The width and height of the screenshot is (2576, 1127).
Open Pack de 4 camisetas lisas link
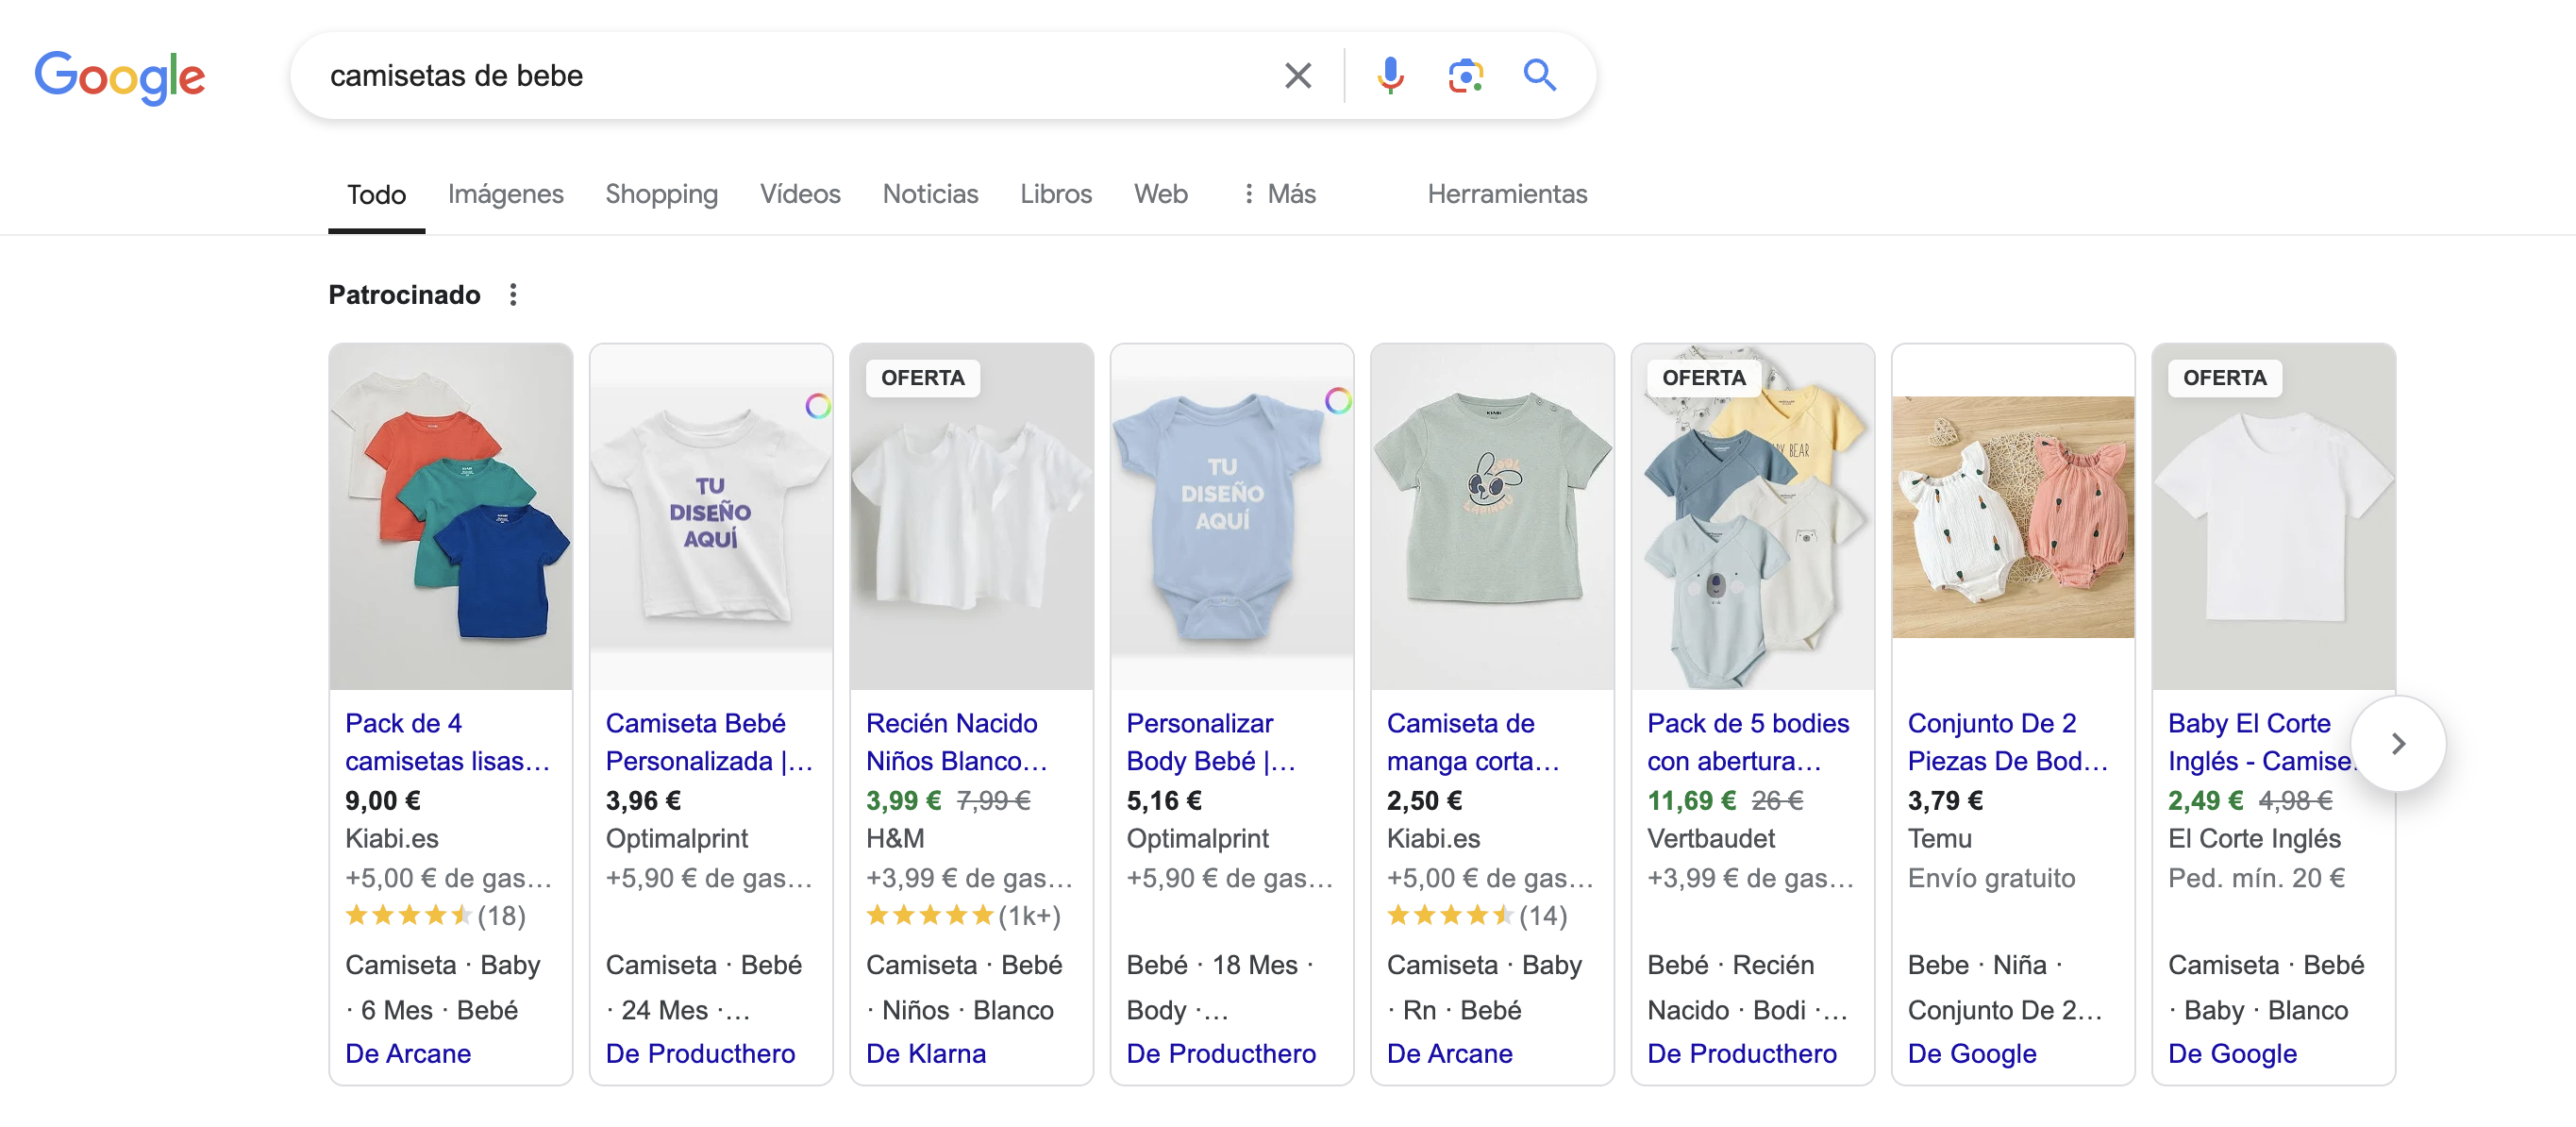(x=446, y=741)
